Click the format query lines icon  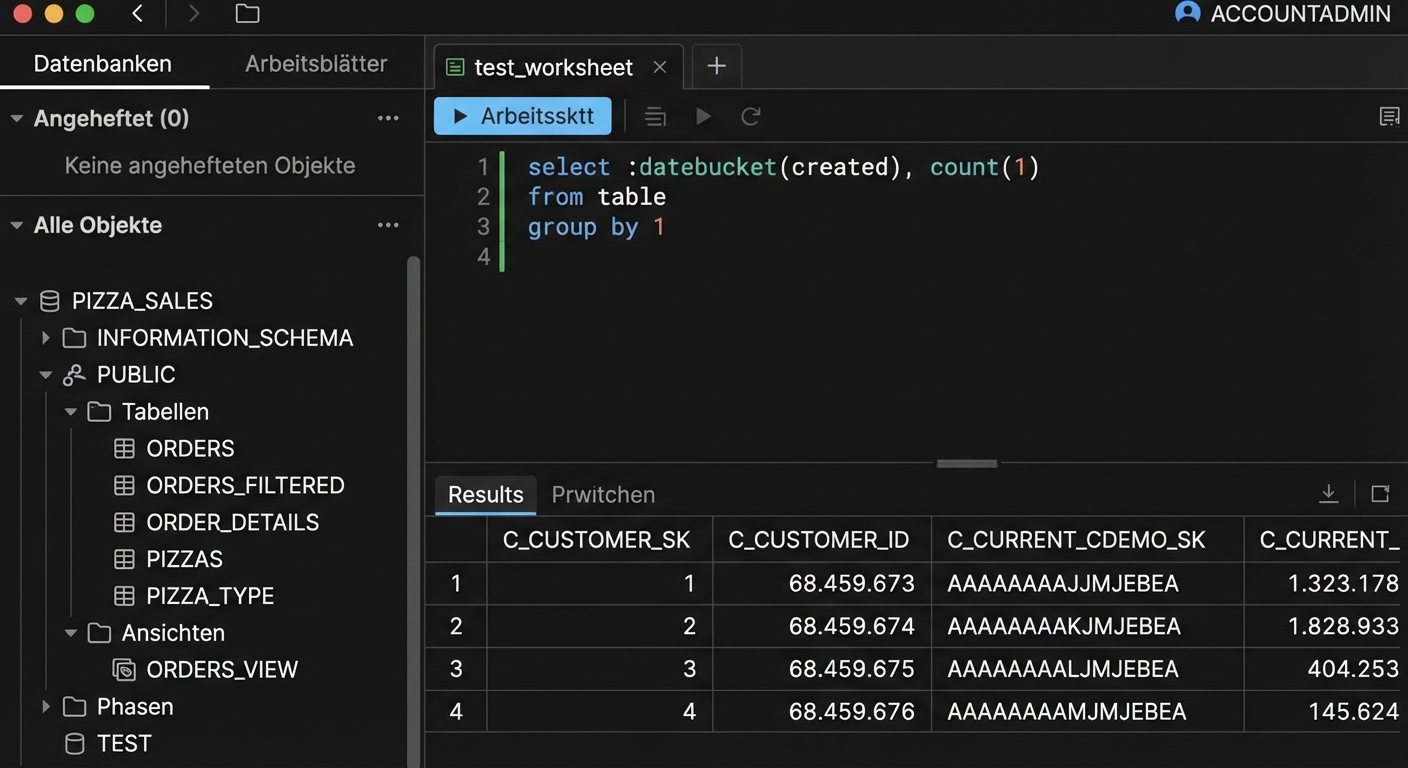tap(655, 117)
